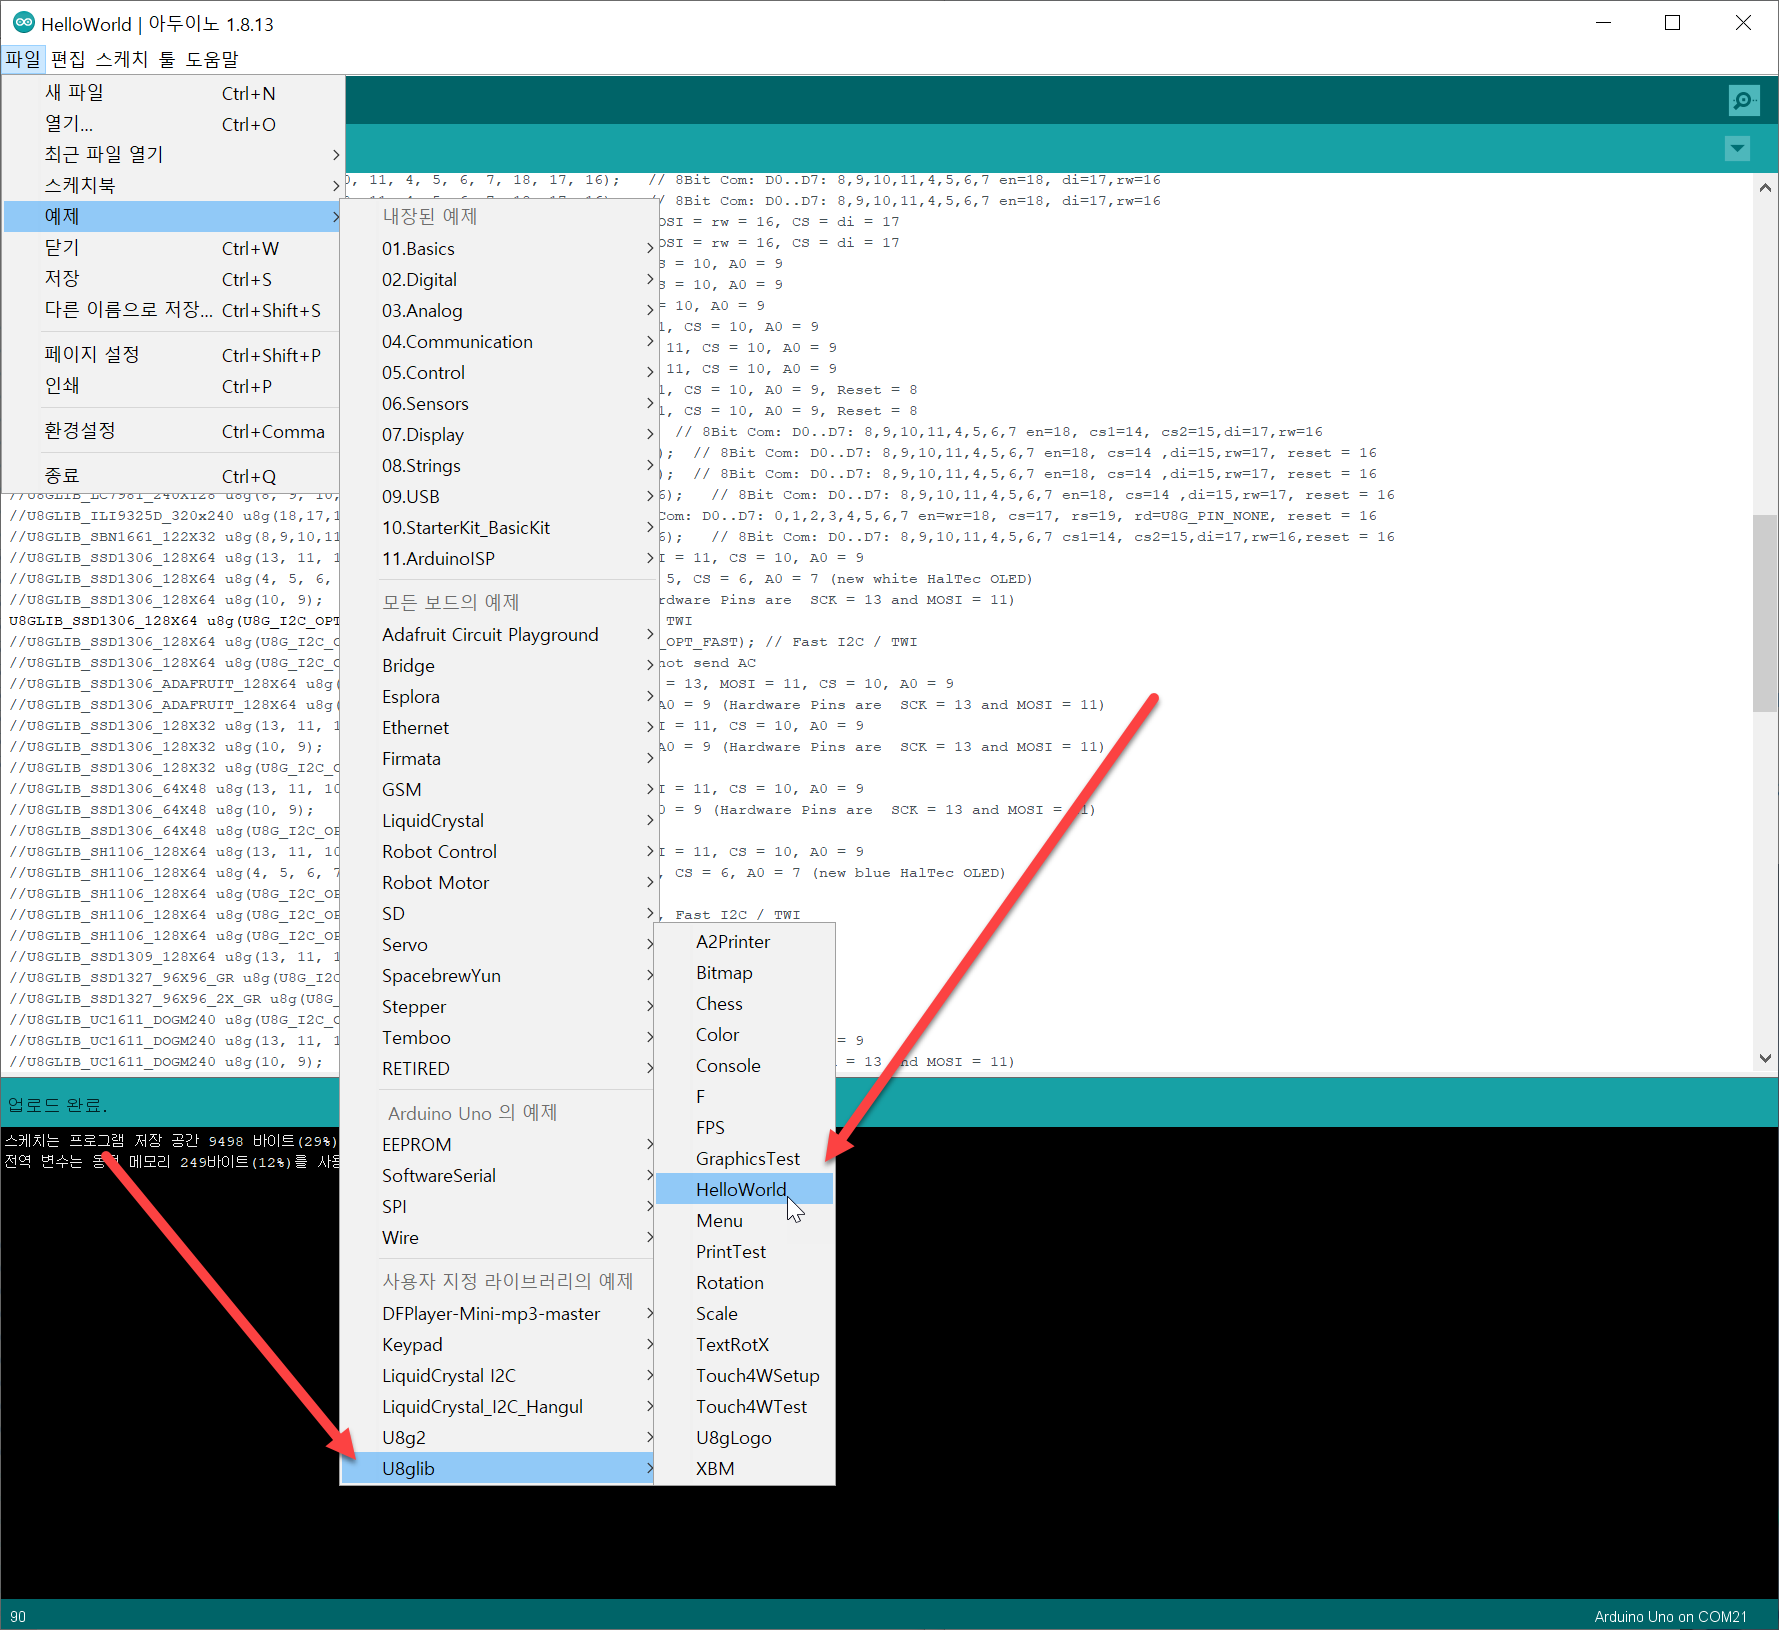Select 저장 menu entry
The image size is (1779, 1630).
[x=172, y=279]
